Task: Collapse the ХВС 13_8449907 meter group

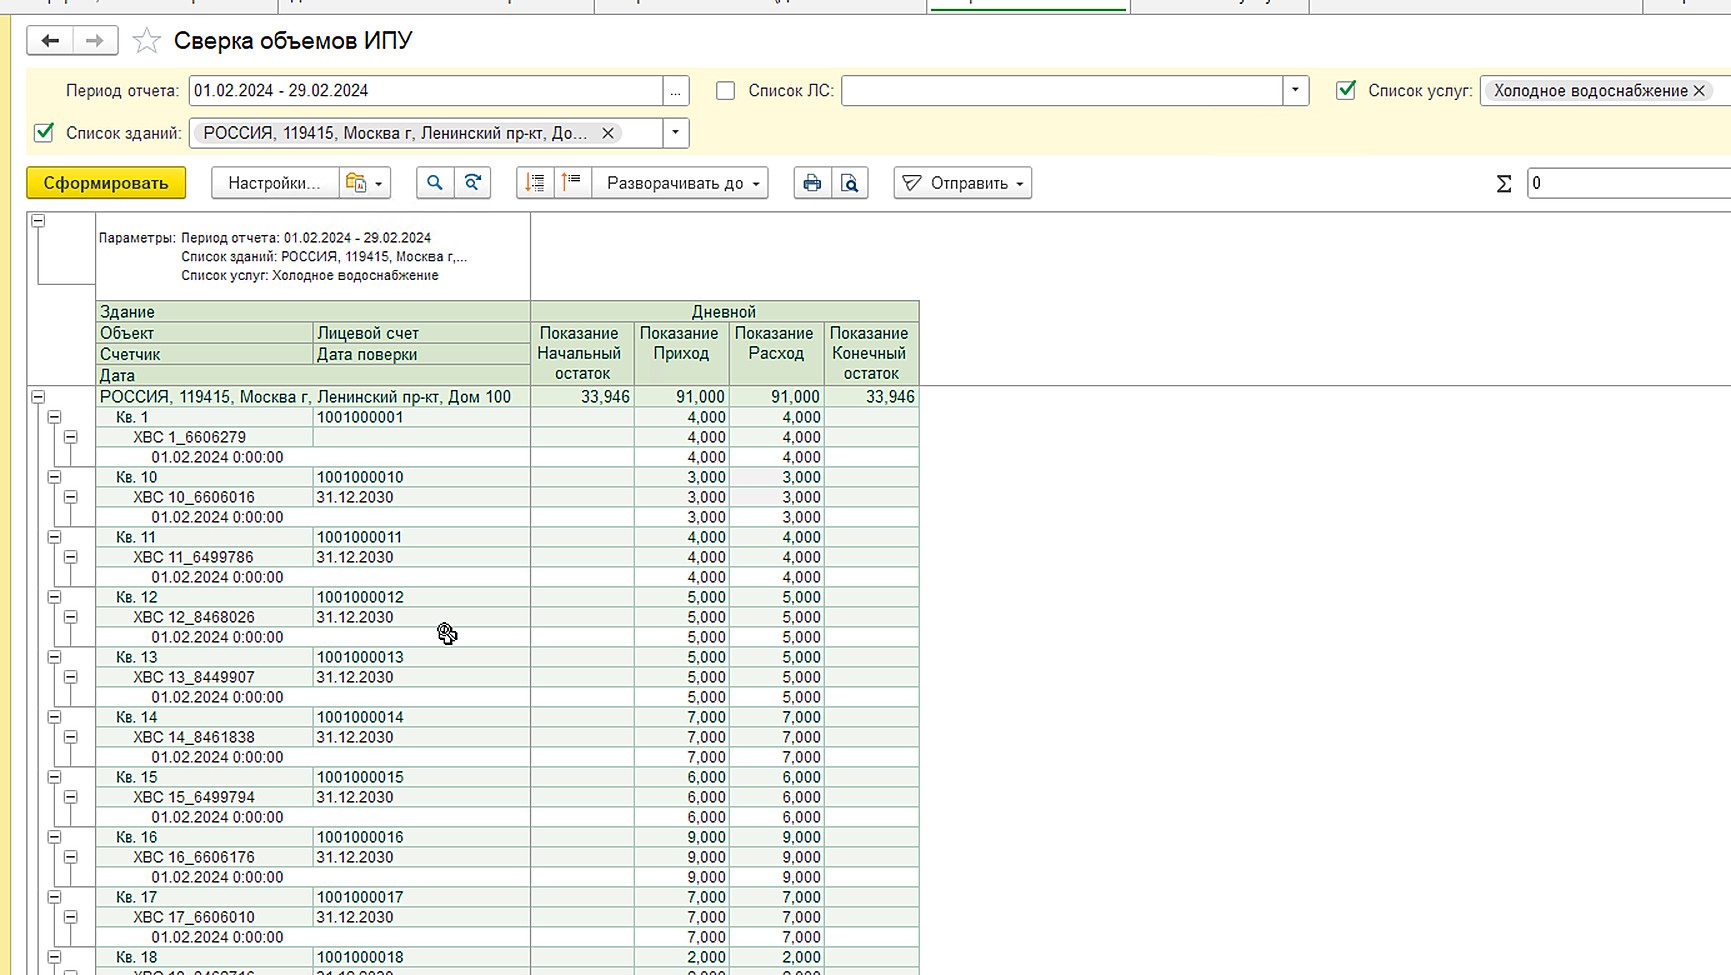Action: coord(70,677)
